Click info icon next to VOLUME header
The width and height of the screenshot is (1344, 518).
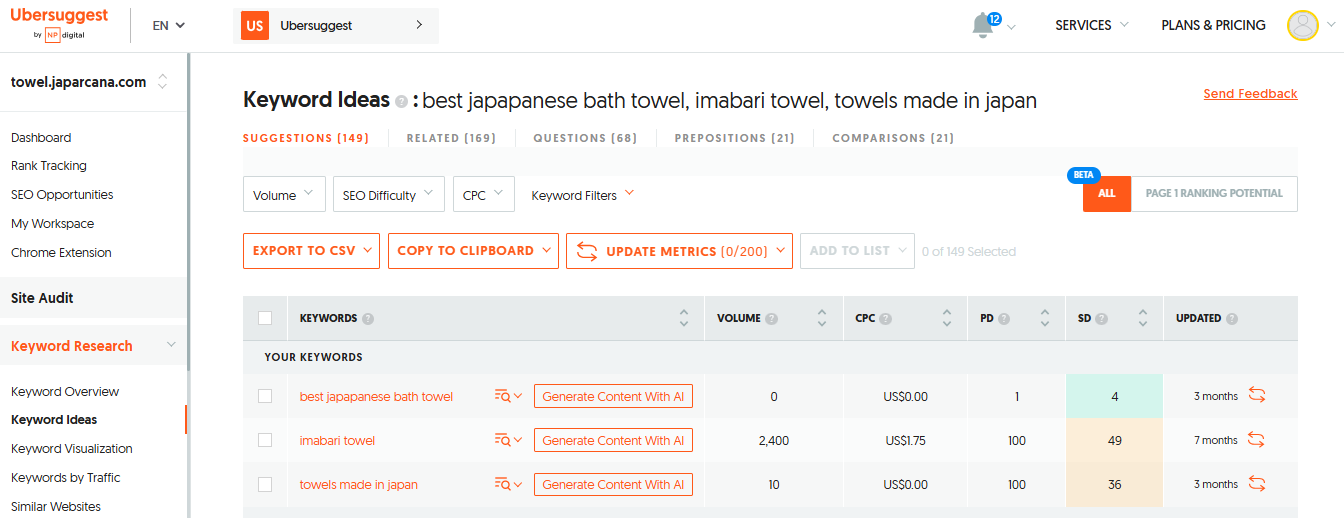[771, 319]
